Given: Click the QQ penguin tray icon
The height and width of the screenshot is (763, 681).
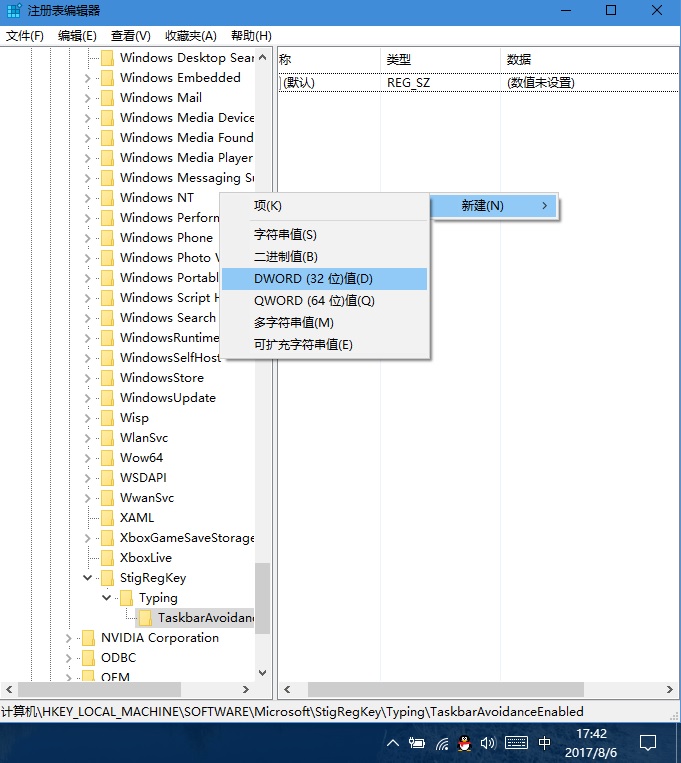Looking at the screenshot, I should coord(465,743).
